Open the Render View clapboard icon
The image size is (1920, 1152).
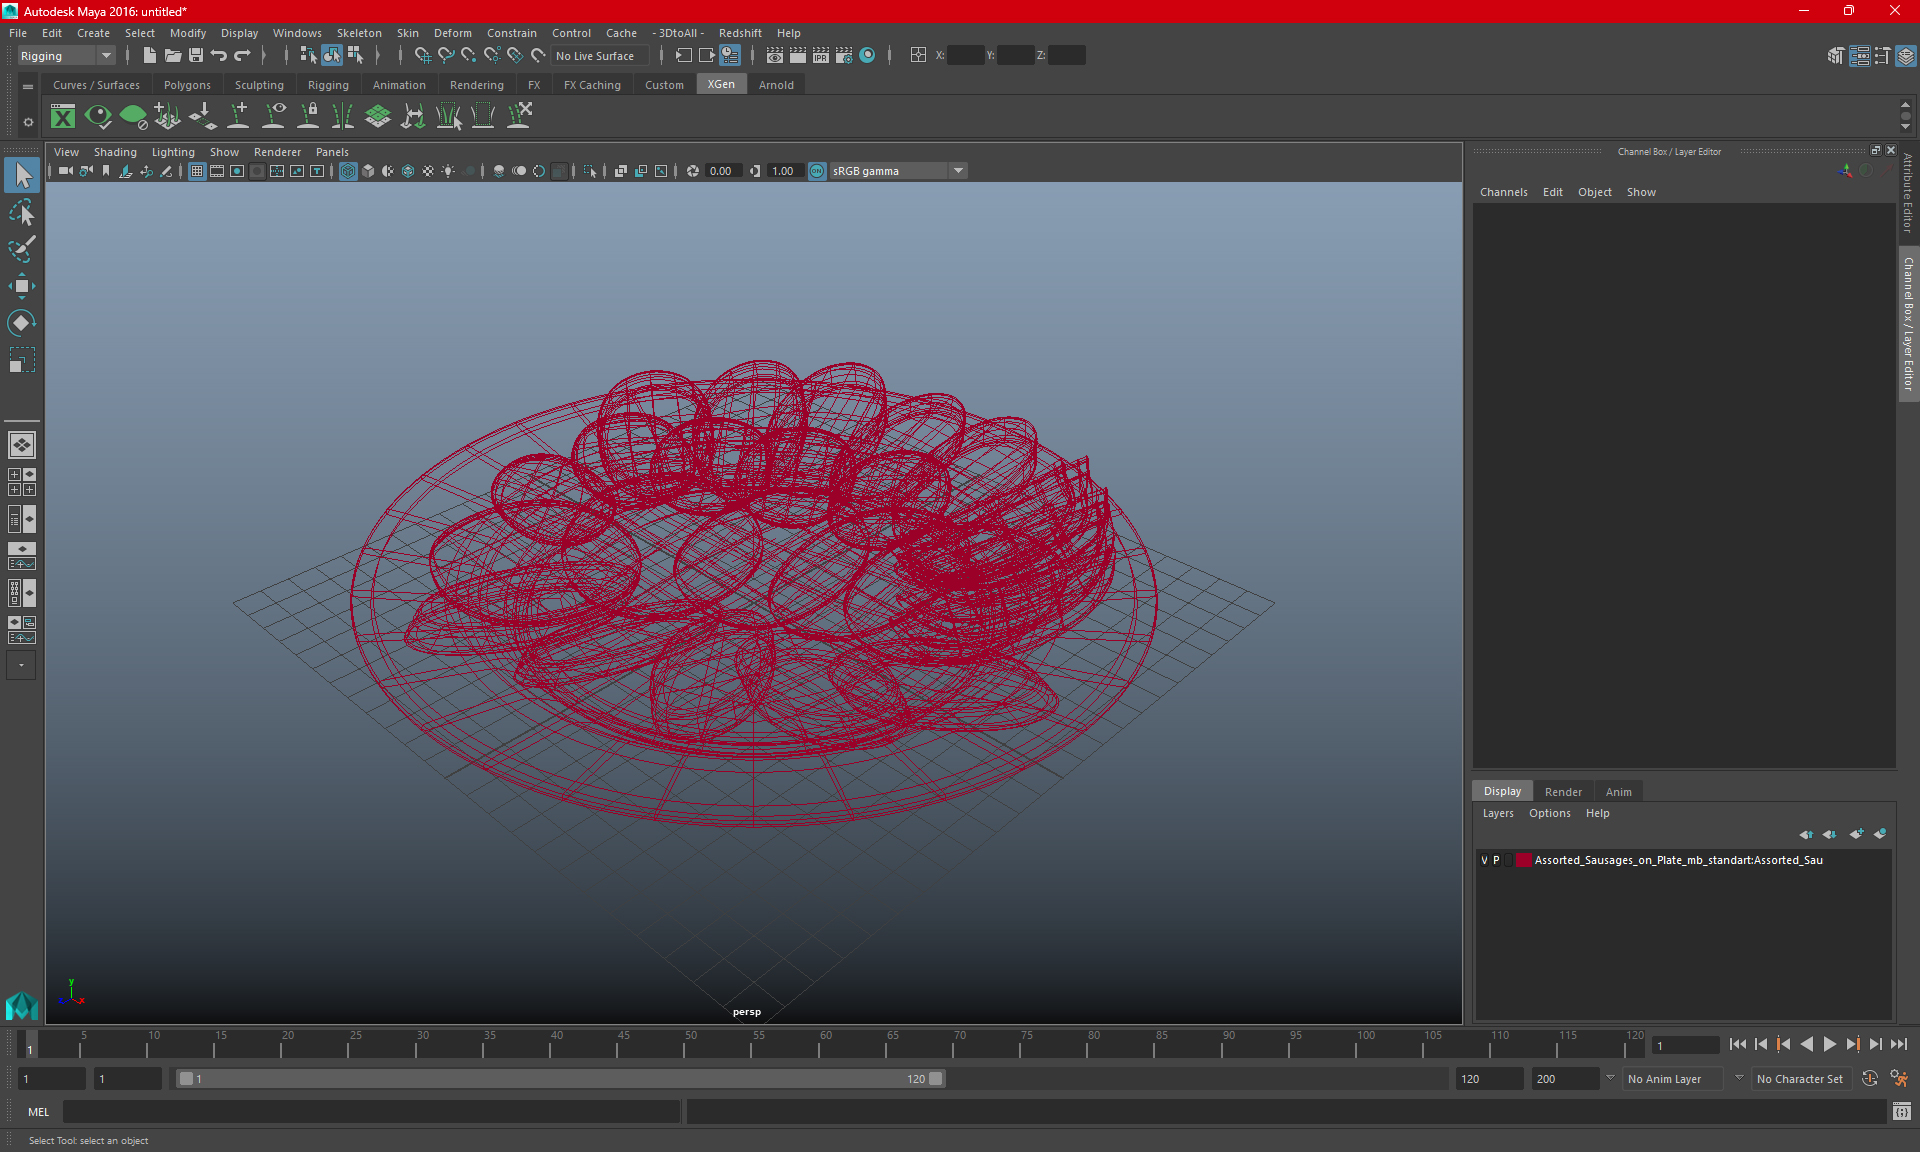774,56
